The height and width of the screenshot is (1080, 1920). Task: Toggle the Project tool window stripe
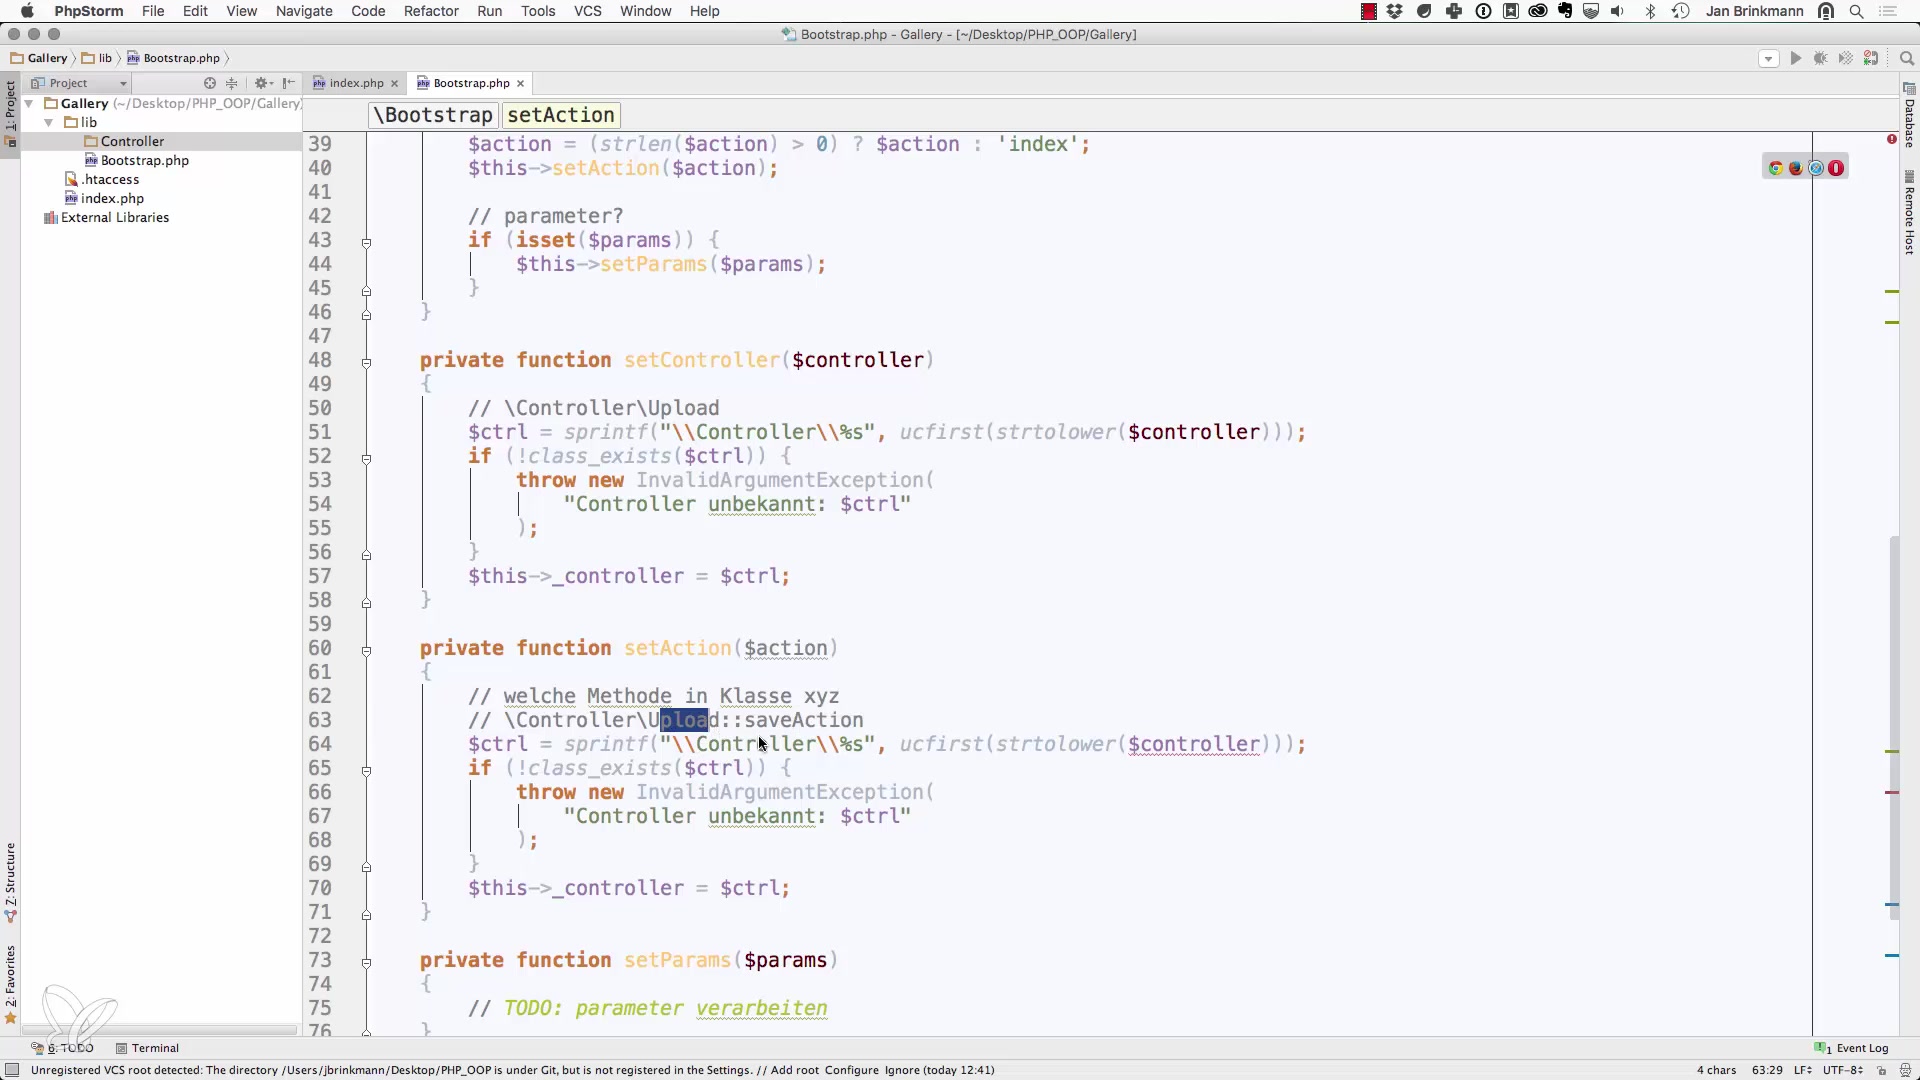coord(10,110)
